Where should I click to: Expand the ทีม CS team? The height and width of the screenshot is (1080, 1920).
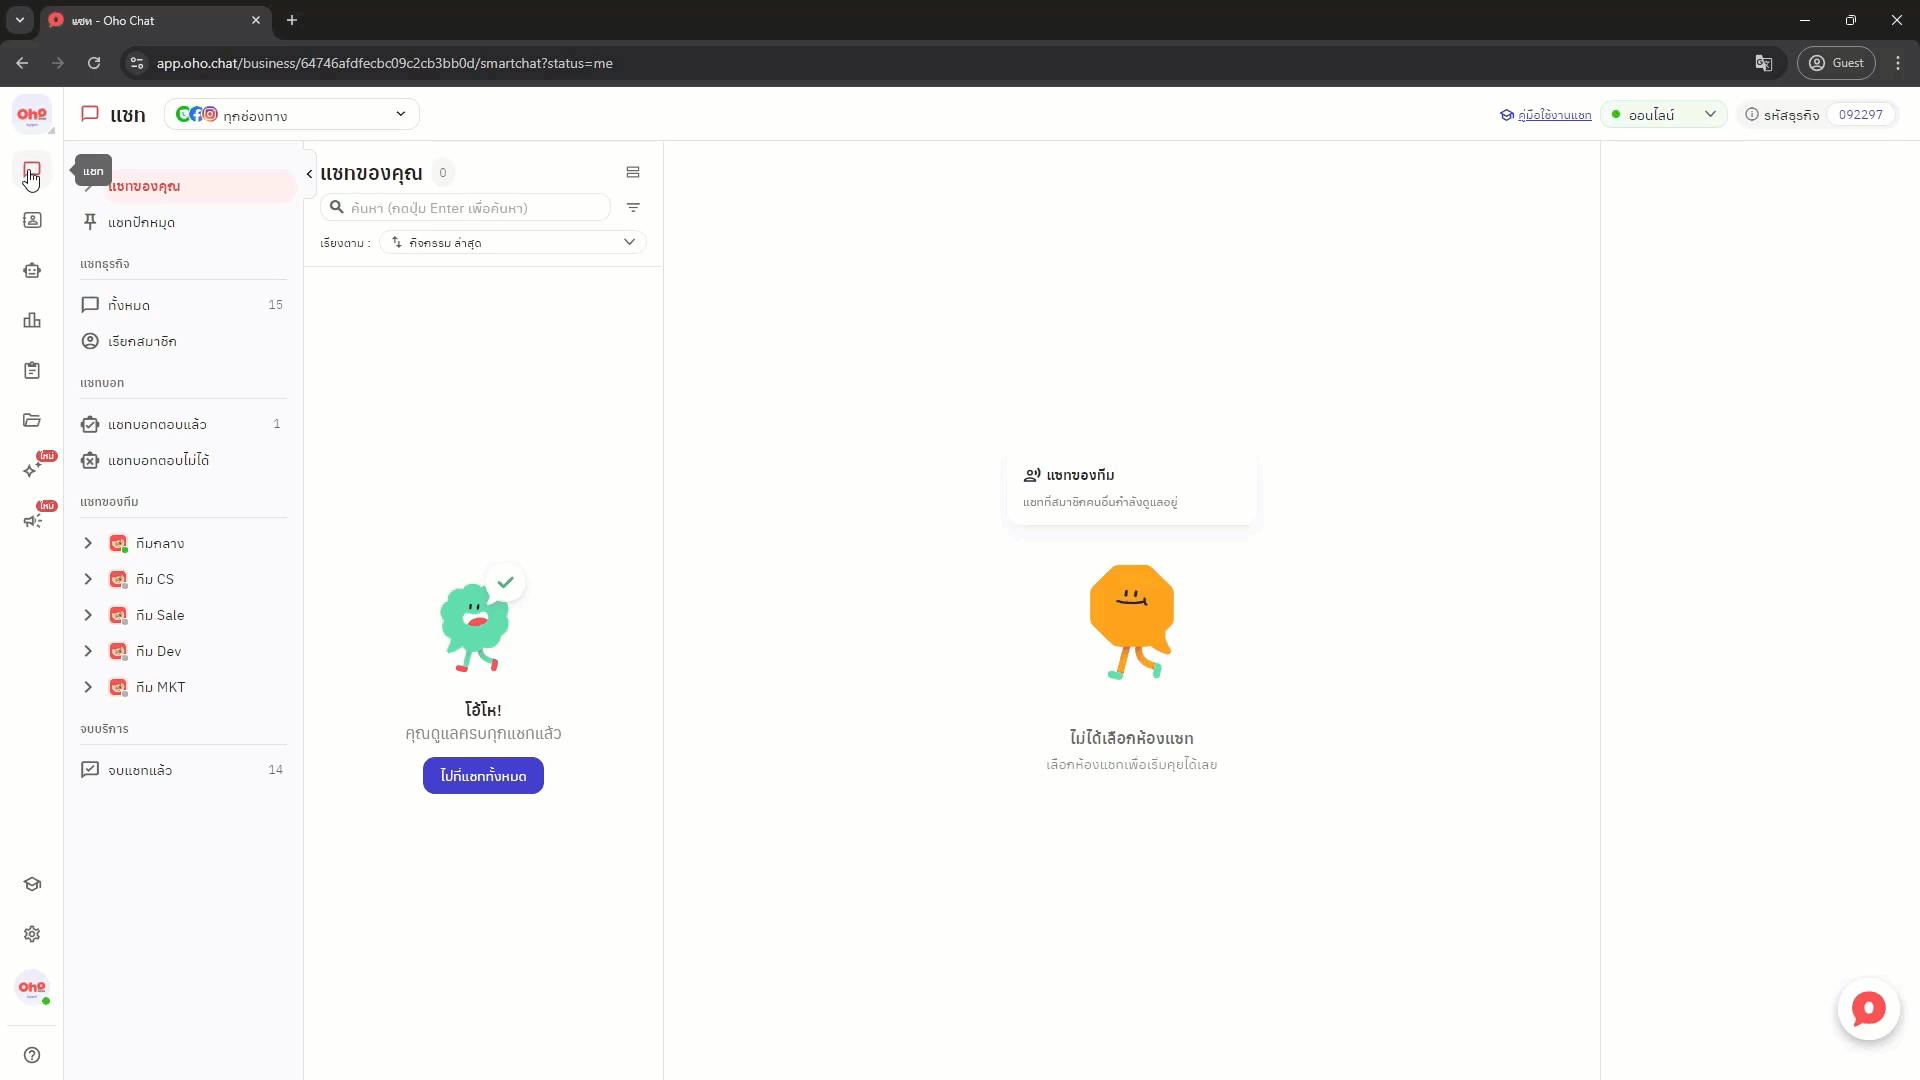pos(88,579)
